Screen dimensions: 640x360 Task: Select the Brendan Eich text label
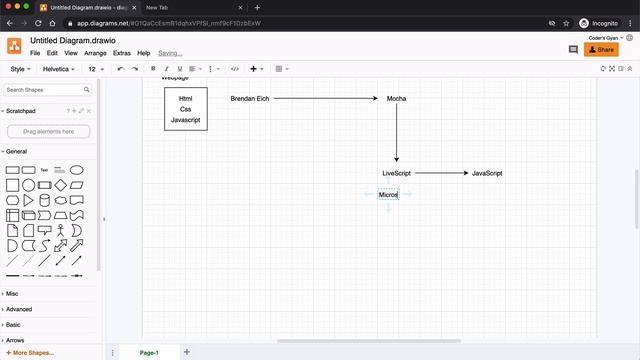point(250,98)
